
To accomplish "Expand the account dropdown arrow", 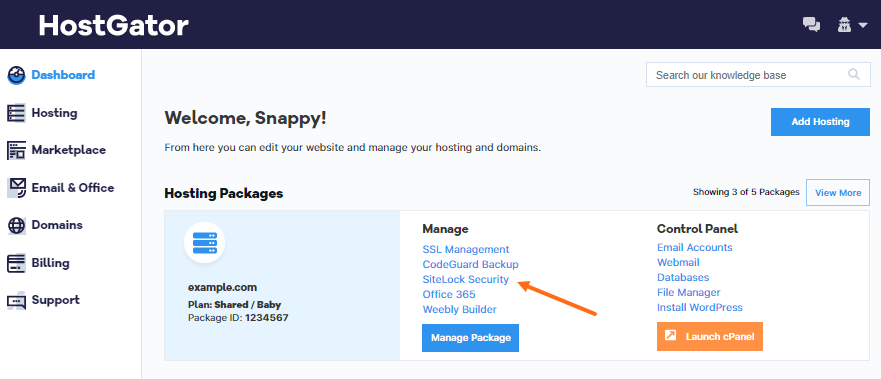I will [863, 25].
